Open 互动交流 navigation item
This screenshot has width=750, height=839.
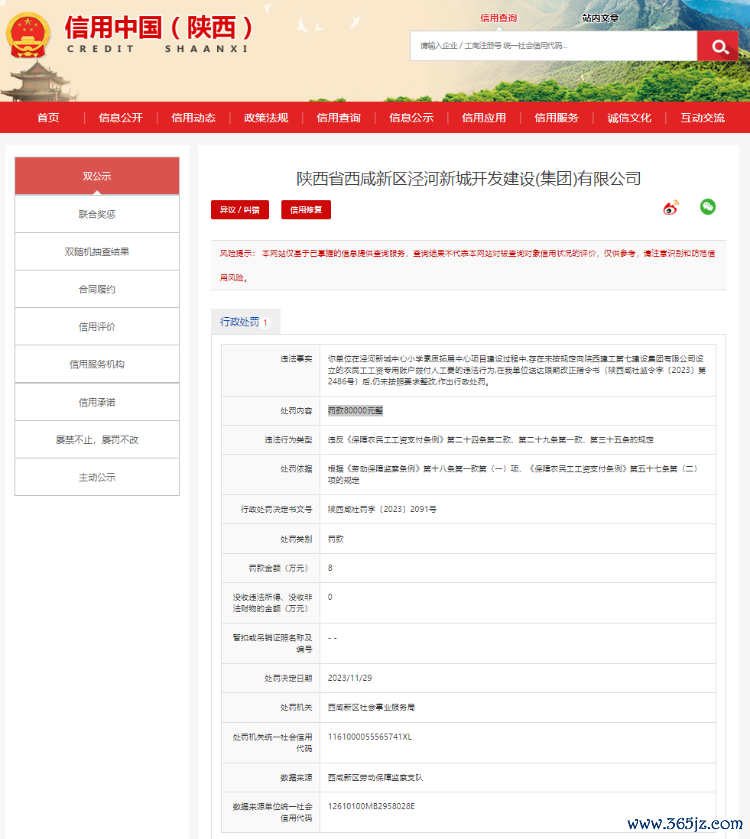click(702, 118)
